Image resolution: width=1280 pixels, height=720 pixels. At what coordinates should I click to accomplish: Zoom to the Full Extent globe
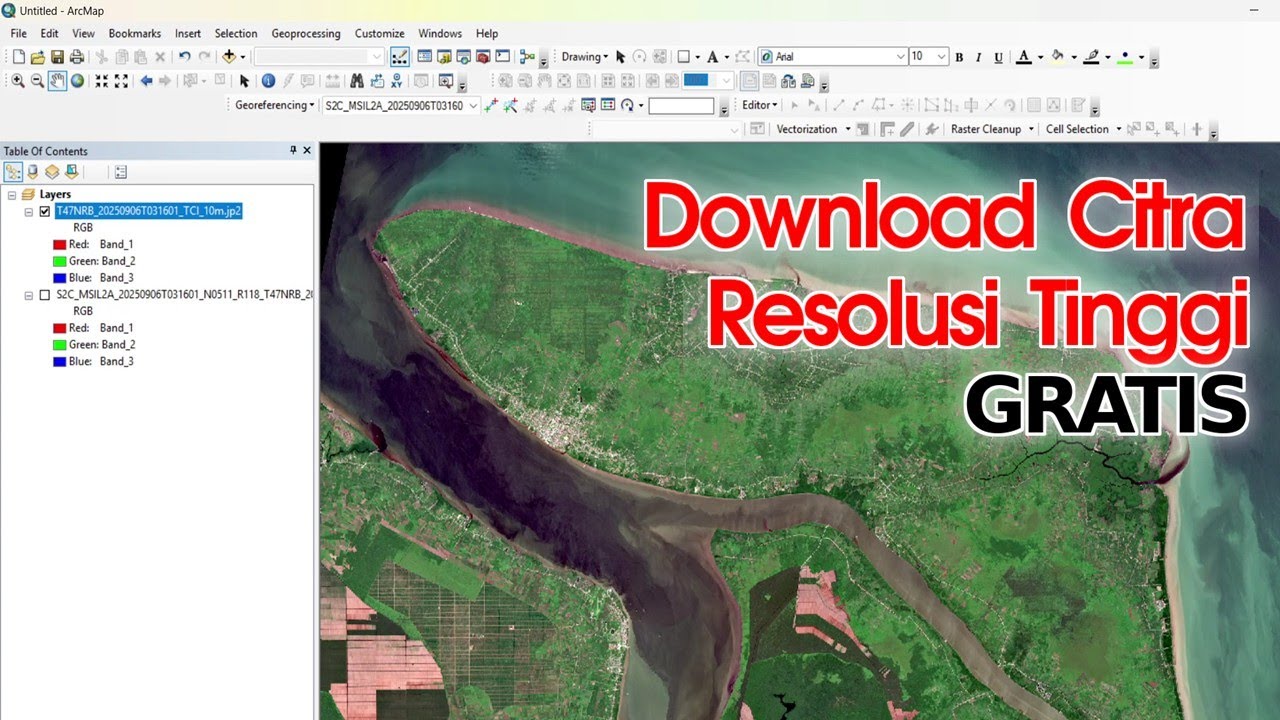(x=77, y=81)
